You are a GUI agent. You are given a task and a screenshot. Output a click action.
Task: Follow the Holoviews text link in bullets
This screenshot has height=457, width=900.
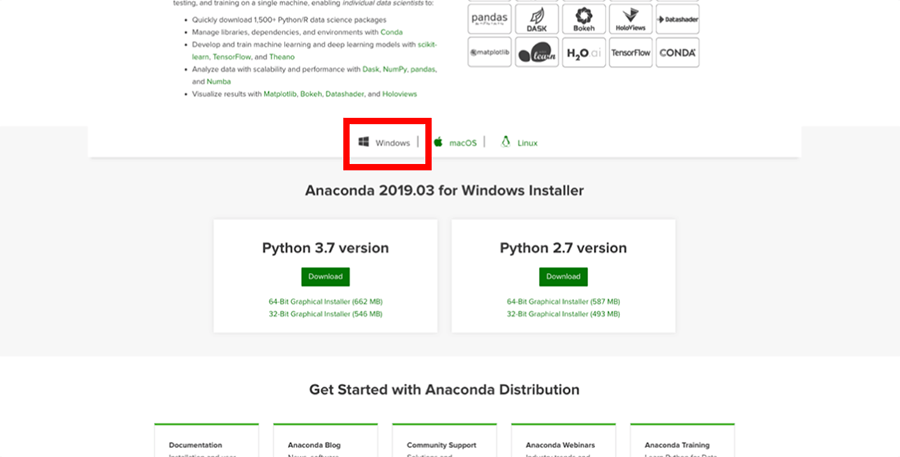[x=399, y=94]
